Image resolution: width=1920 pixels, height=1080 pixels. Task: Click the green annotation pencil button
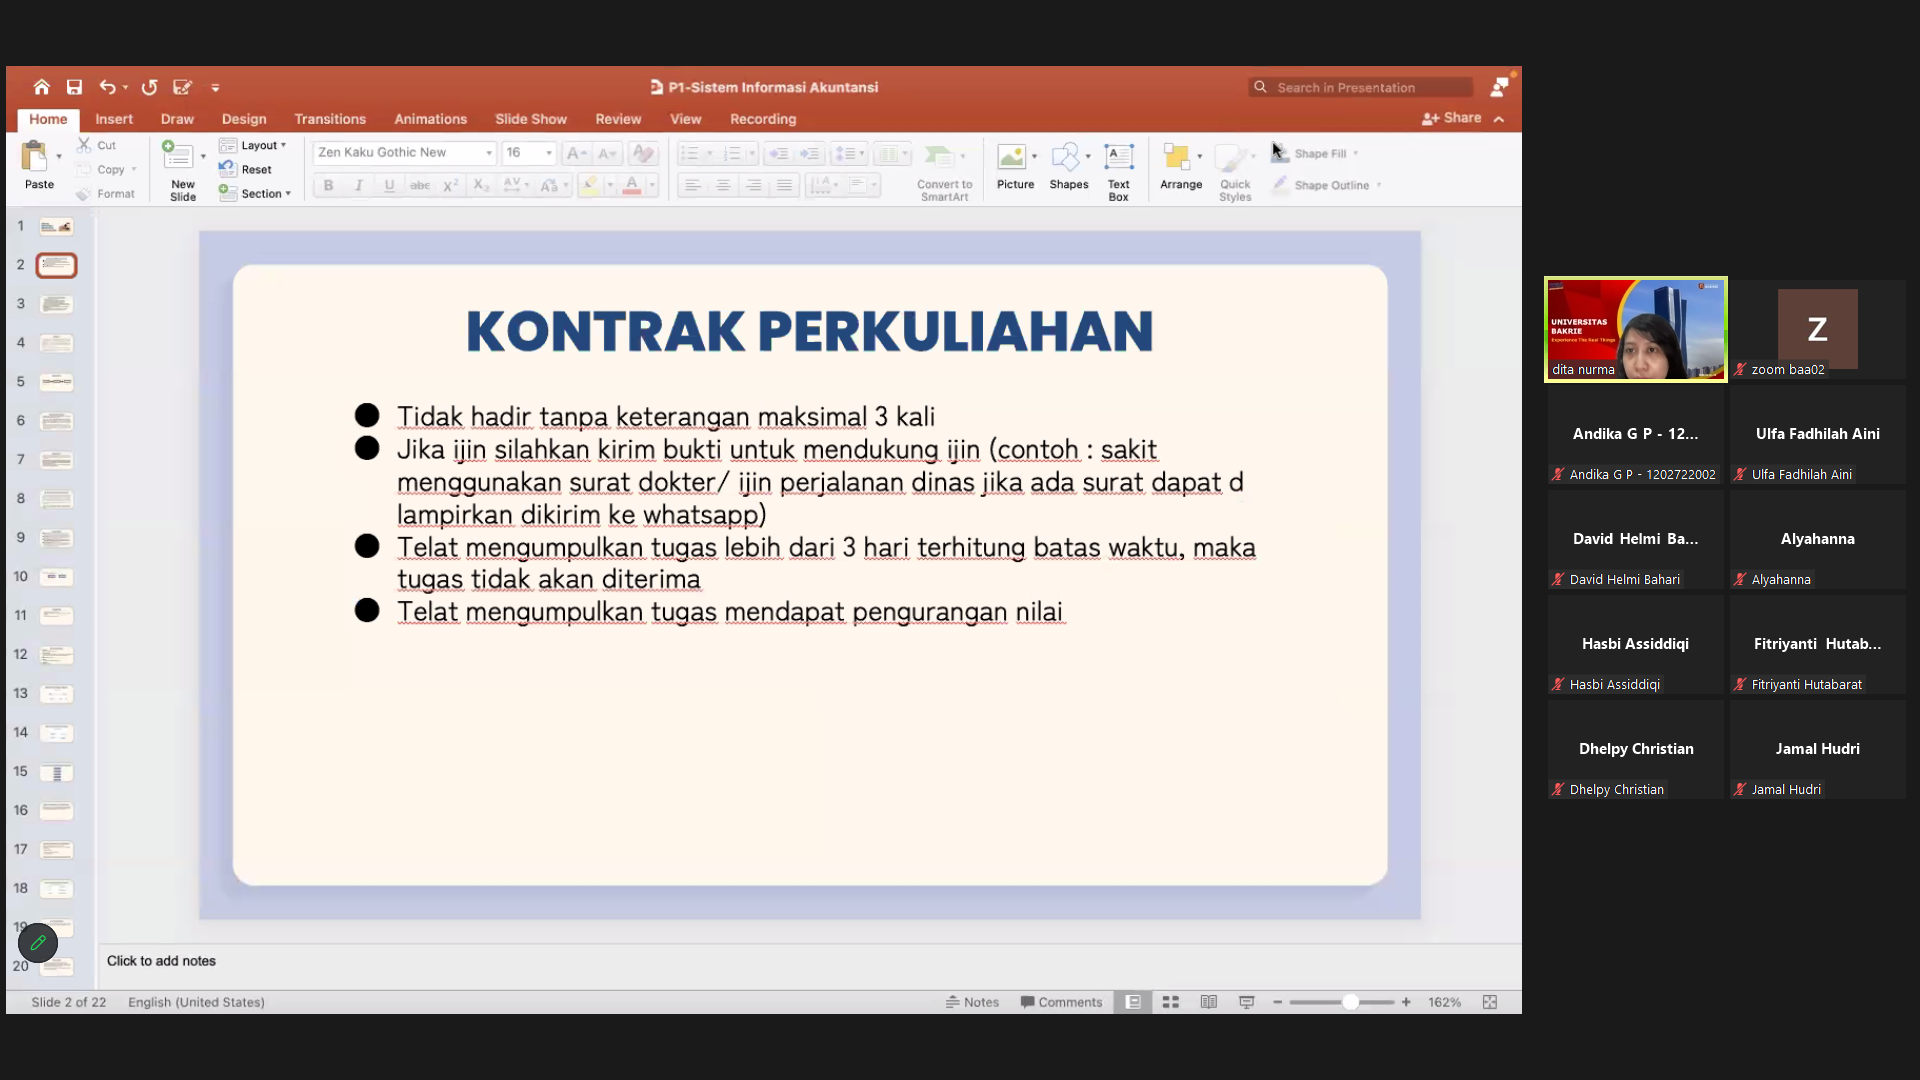coord(38,942)
